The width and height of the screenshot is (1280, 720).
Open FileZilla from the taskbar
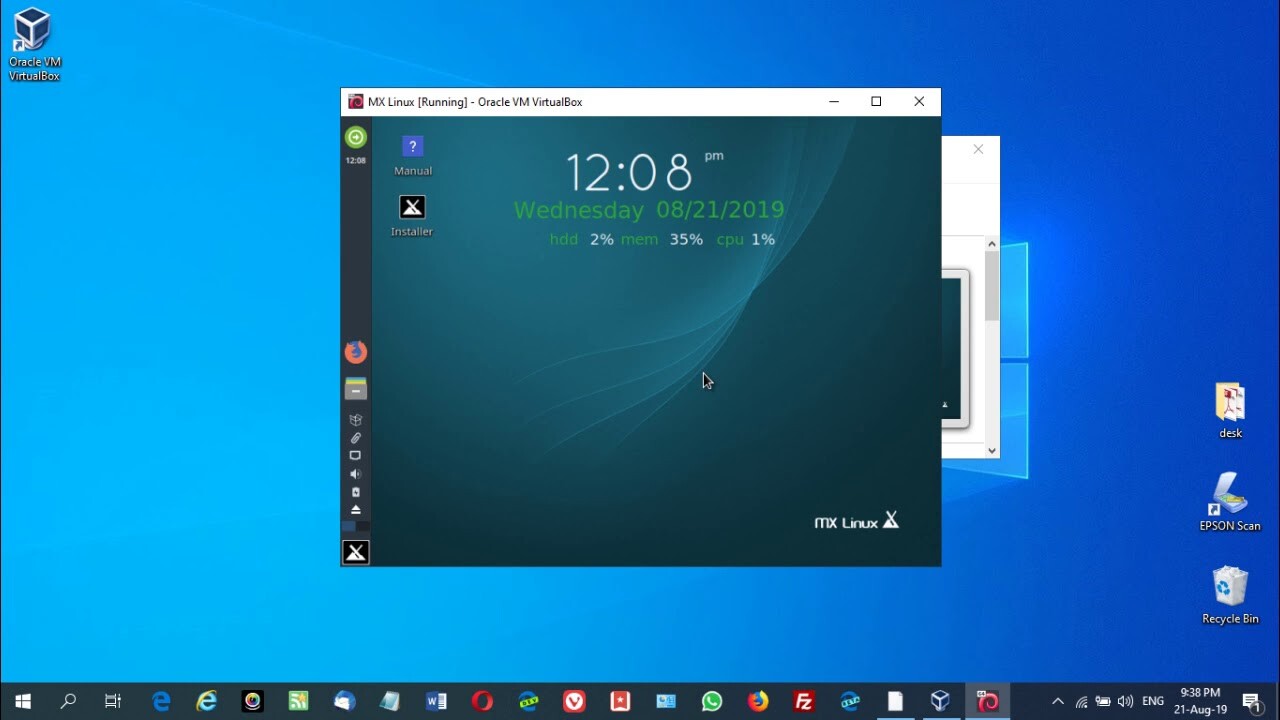pyautogui.click(x=804, y=701)
